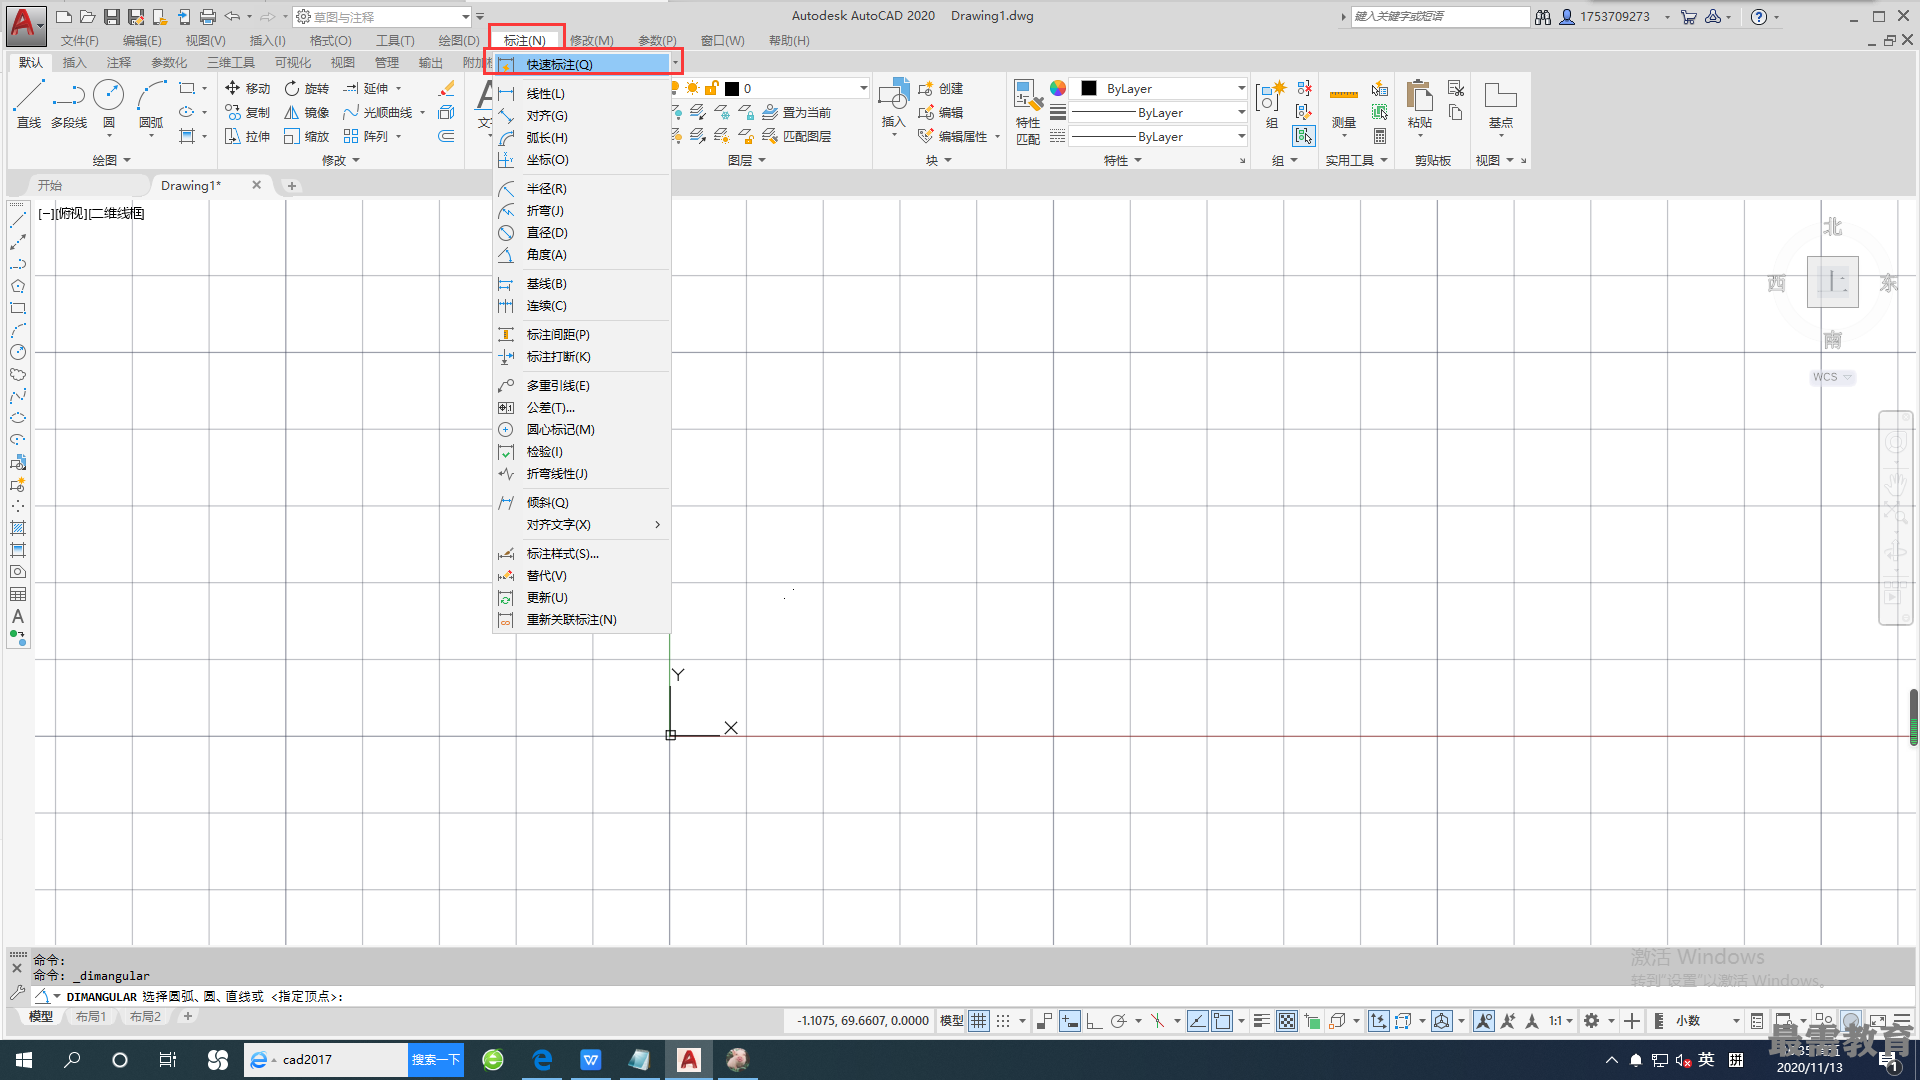Viewport: 1920px width, 1080px height.
Task: Toggle transparency display in the status bar
Action: (1287, 1021)
